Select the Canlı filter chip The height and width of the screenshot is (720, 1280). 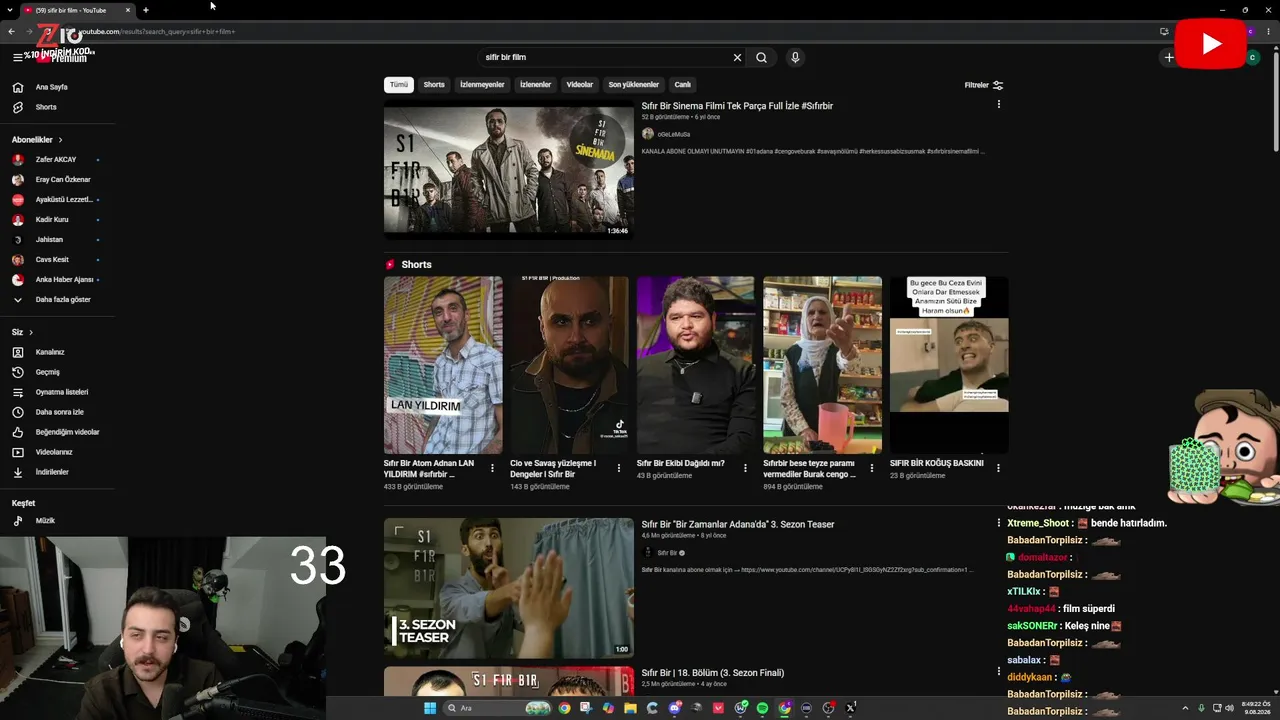[683, 85]
